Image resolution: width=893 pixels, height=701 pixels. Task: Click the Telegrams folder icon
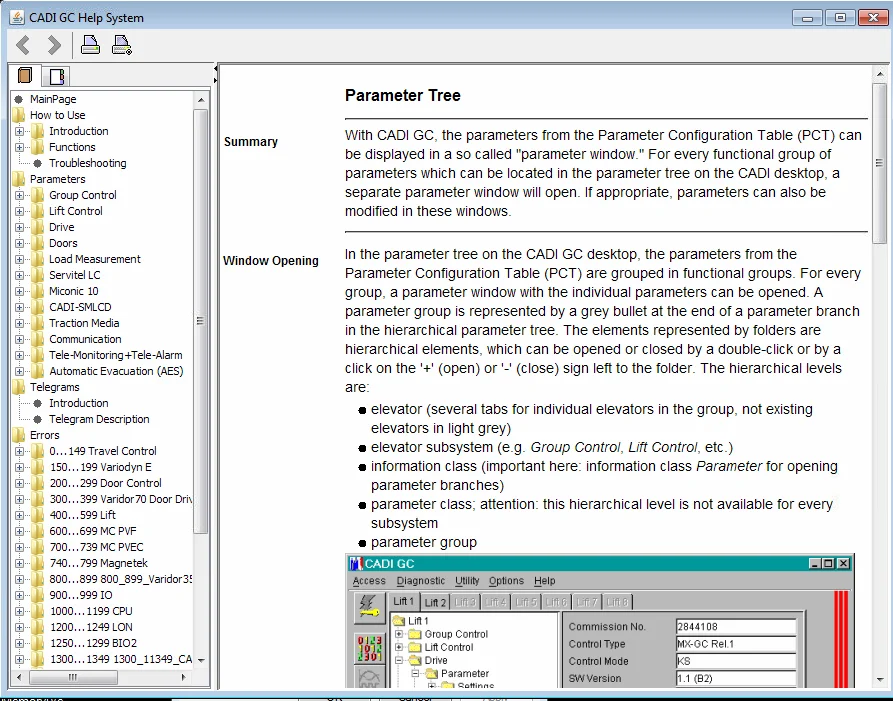19,387
